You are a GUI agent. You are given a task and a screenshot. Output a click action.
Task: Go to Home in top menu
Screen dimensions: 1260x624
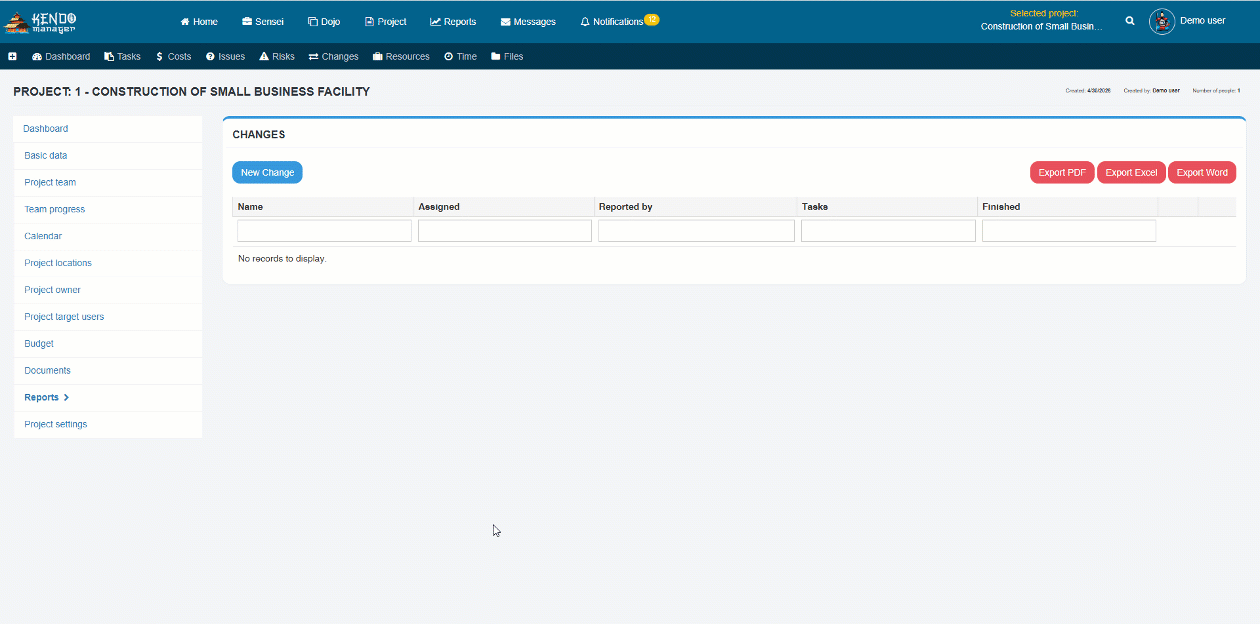(x=199, y=22)
